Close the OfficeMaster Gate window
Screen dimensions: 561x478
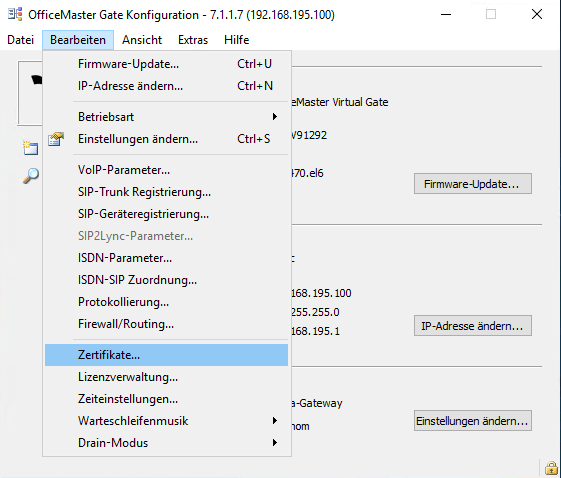click(537, 14)
